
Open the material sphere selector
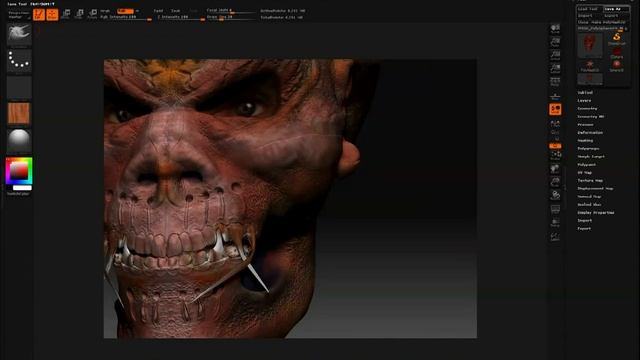[19, 140]
